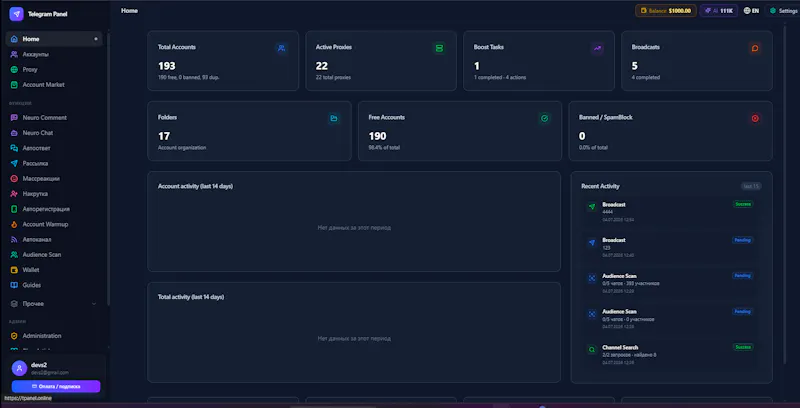Image resolution: width=800 pixels, height=408 pixels.
Task: Click the Массреакции smiley icon
Action: tap(14, 178)
